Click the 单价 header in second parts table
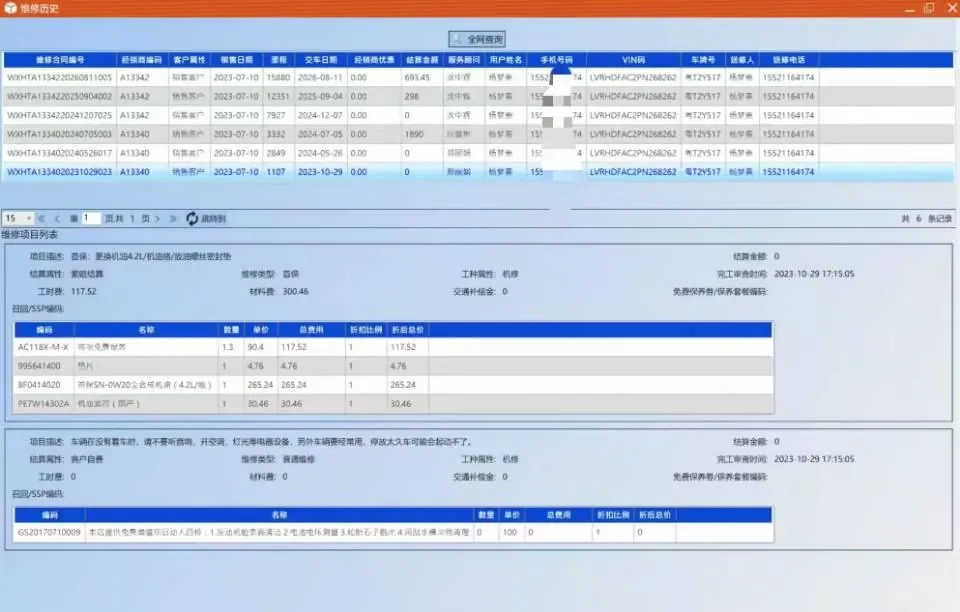The height and width of the screenshot is (612, 960). [512, 515]
